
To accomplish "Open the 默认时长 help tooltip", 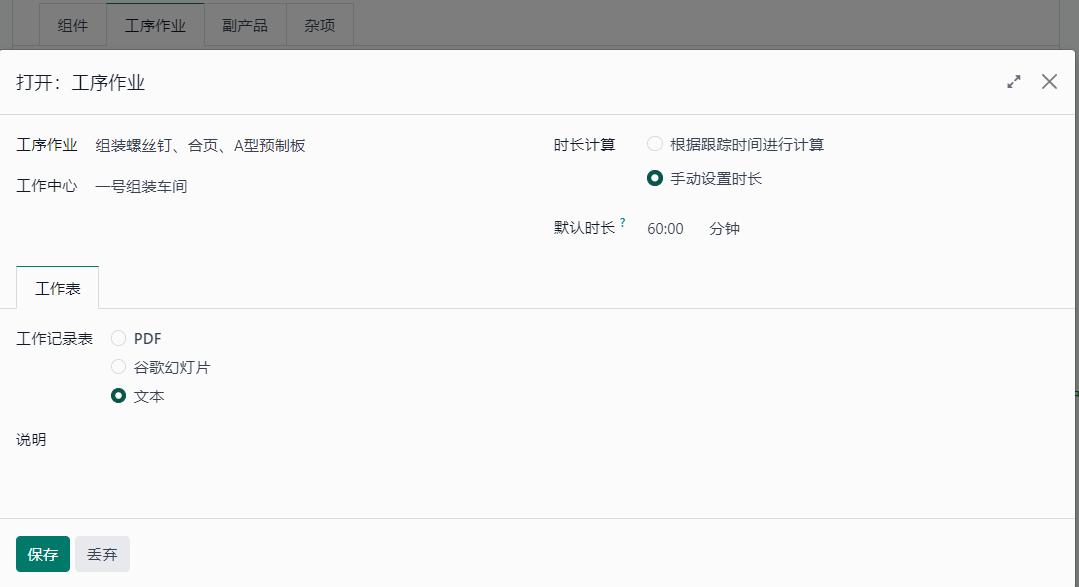I will click(622, 221).
